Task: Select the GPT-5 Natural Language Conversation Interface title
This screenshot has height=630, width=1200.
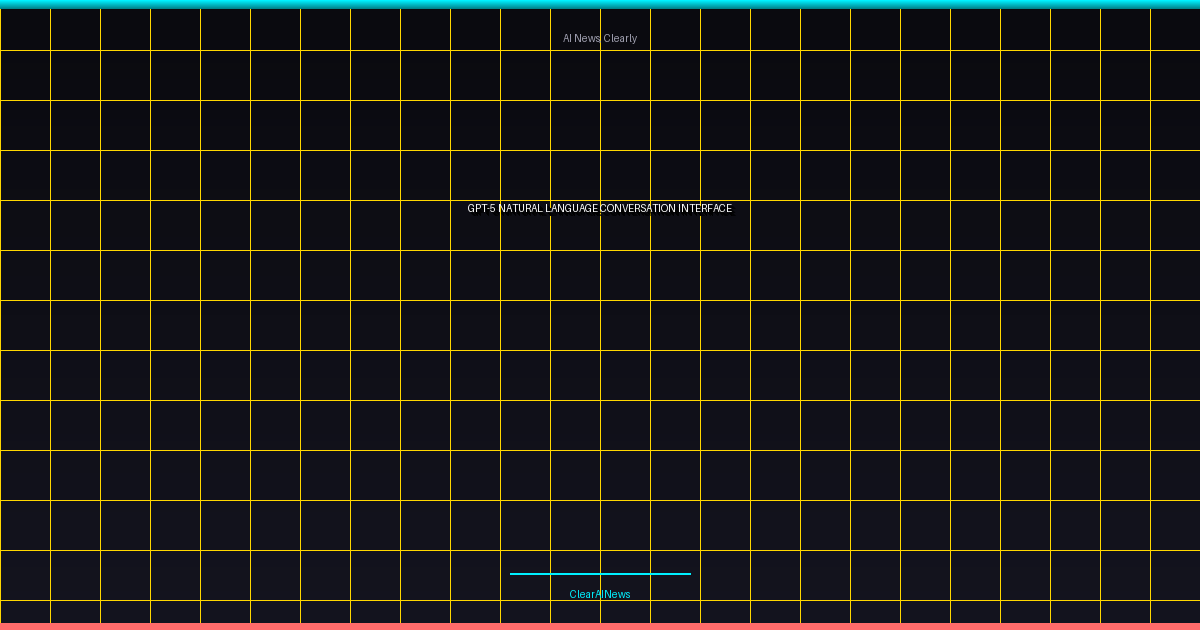Action: [x=600, y=208]
